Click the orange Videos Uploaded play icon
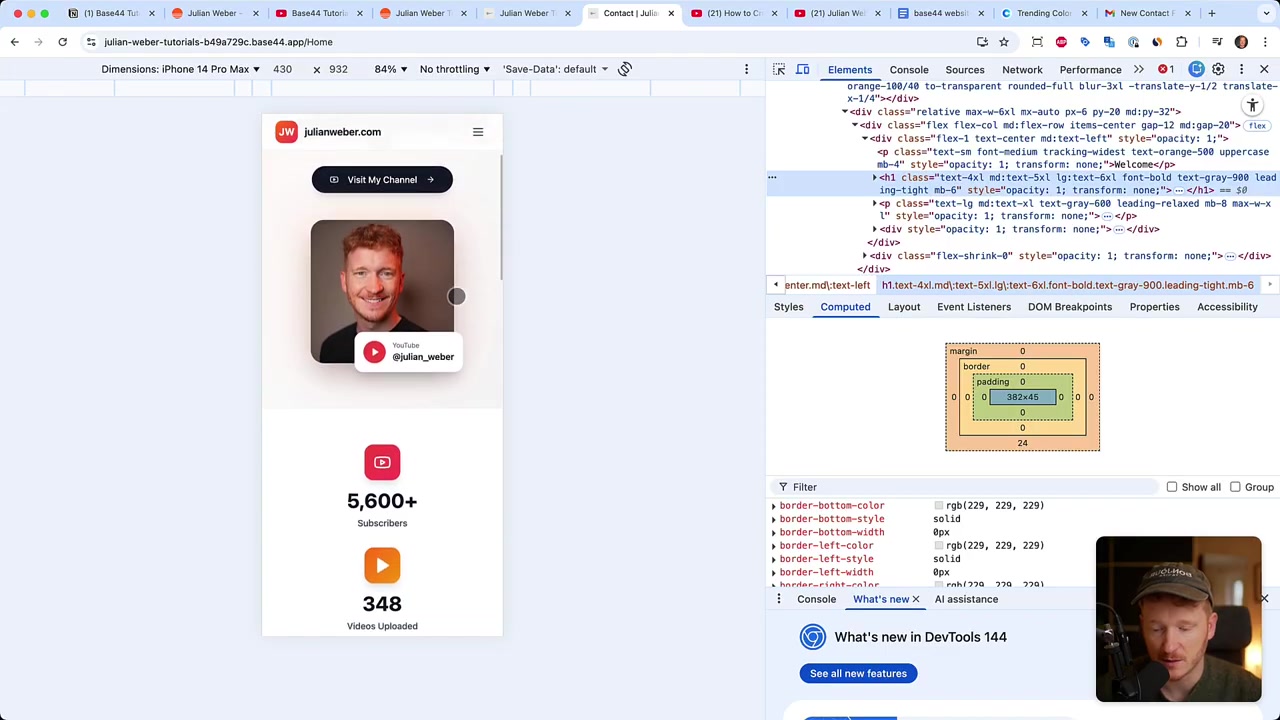The image size is (1280, 720). click(x=382, y=565)
